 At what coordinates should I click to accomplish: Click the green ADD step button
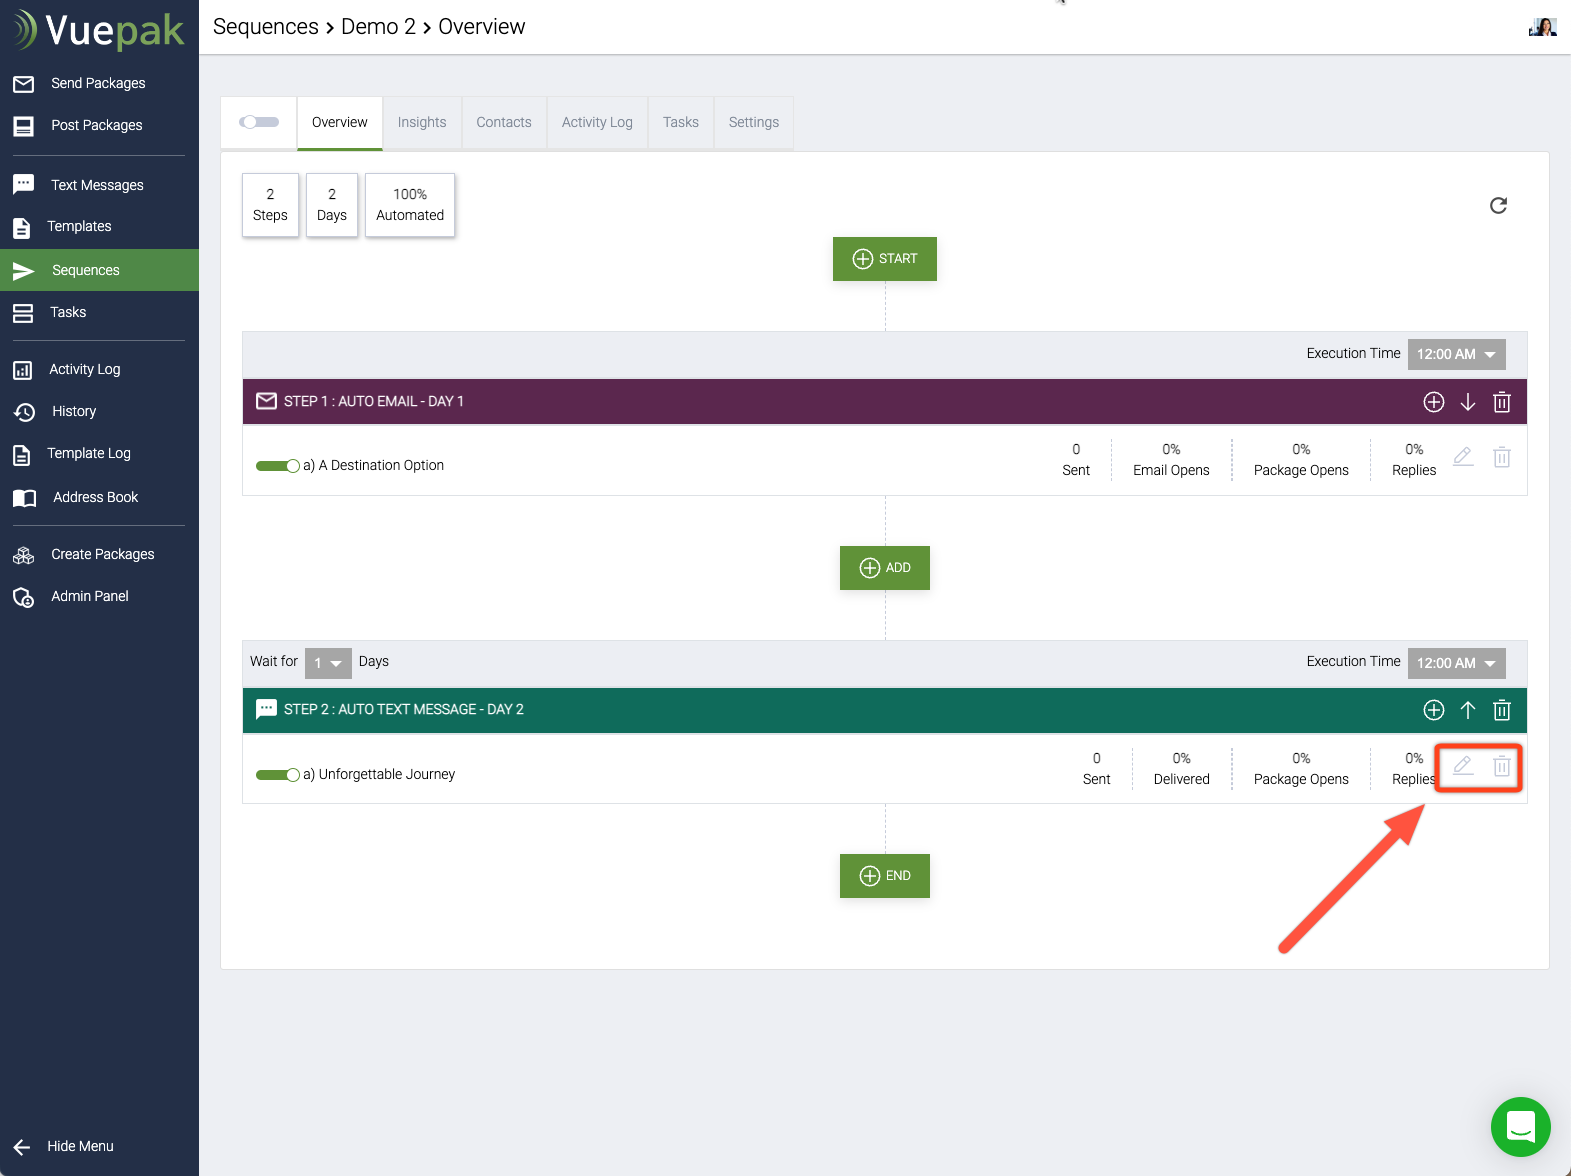tap(885, 568)
